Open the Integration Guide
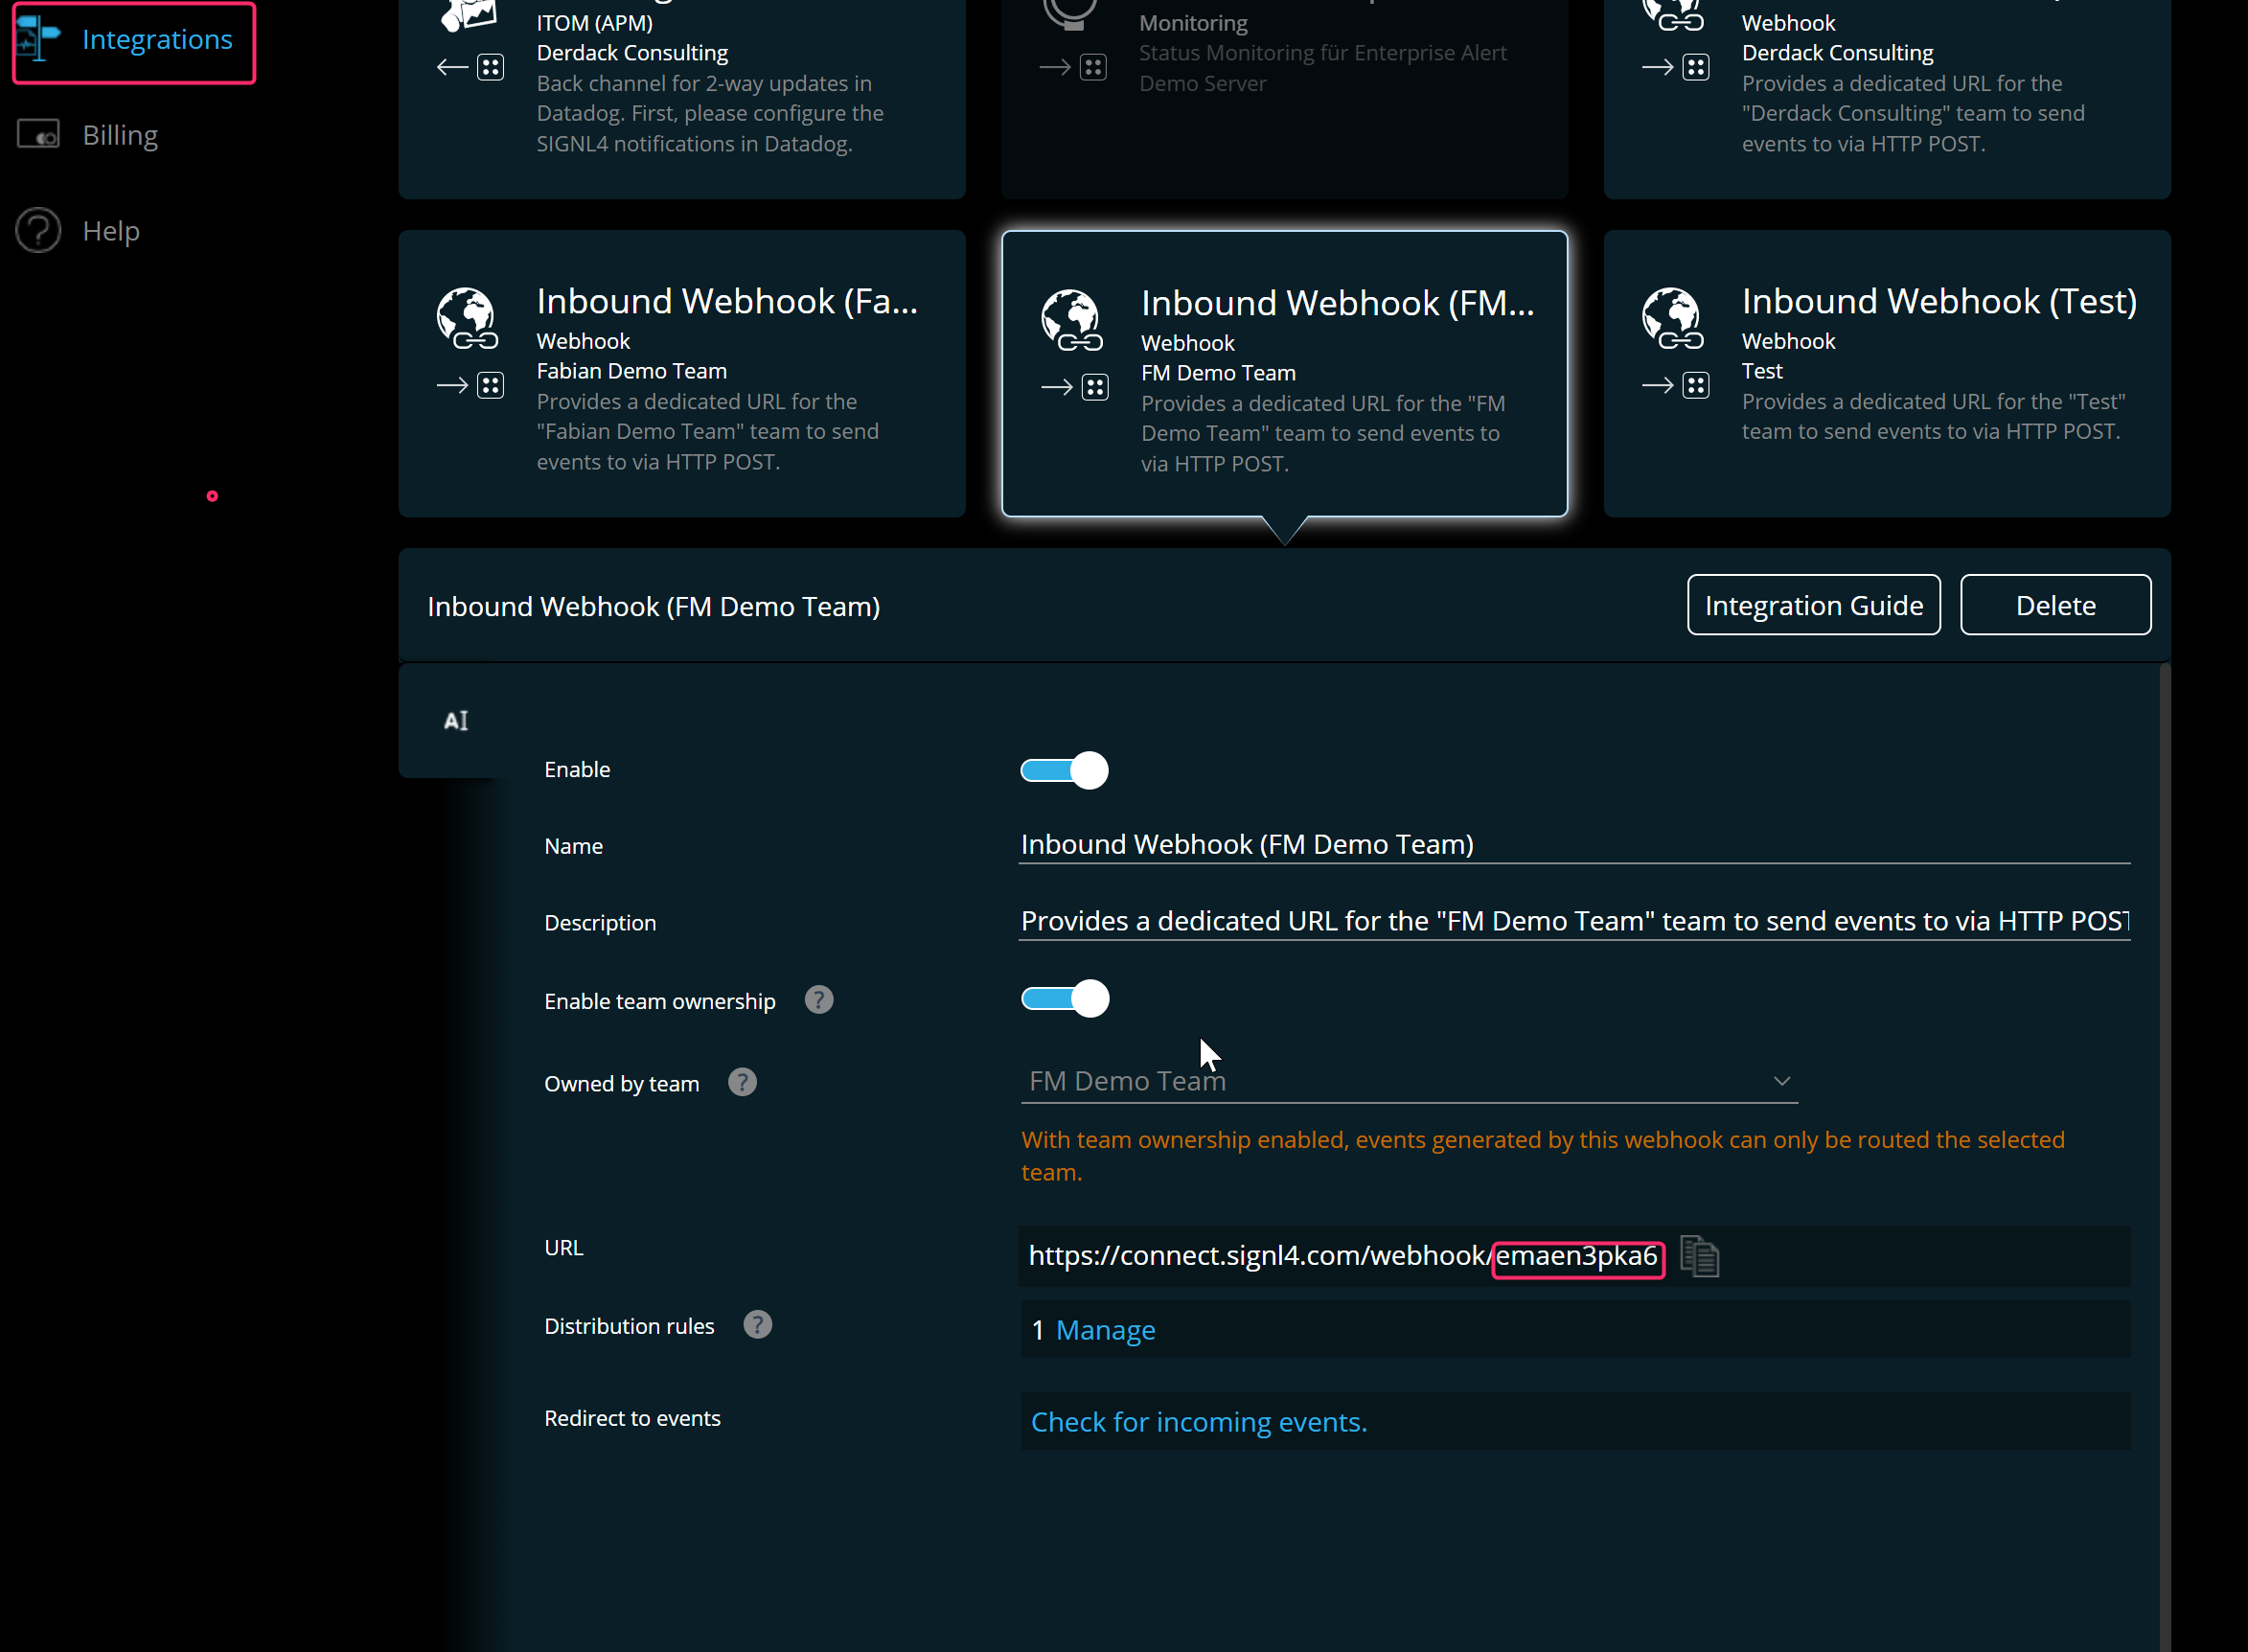The width and height of the screenshot is (2248, 1652). point(1813,605)
